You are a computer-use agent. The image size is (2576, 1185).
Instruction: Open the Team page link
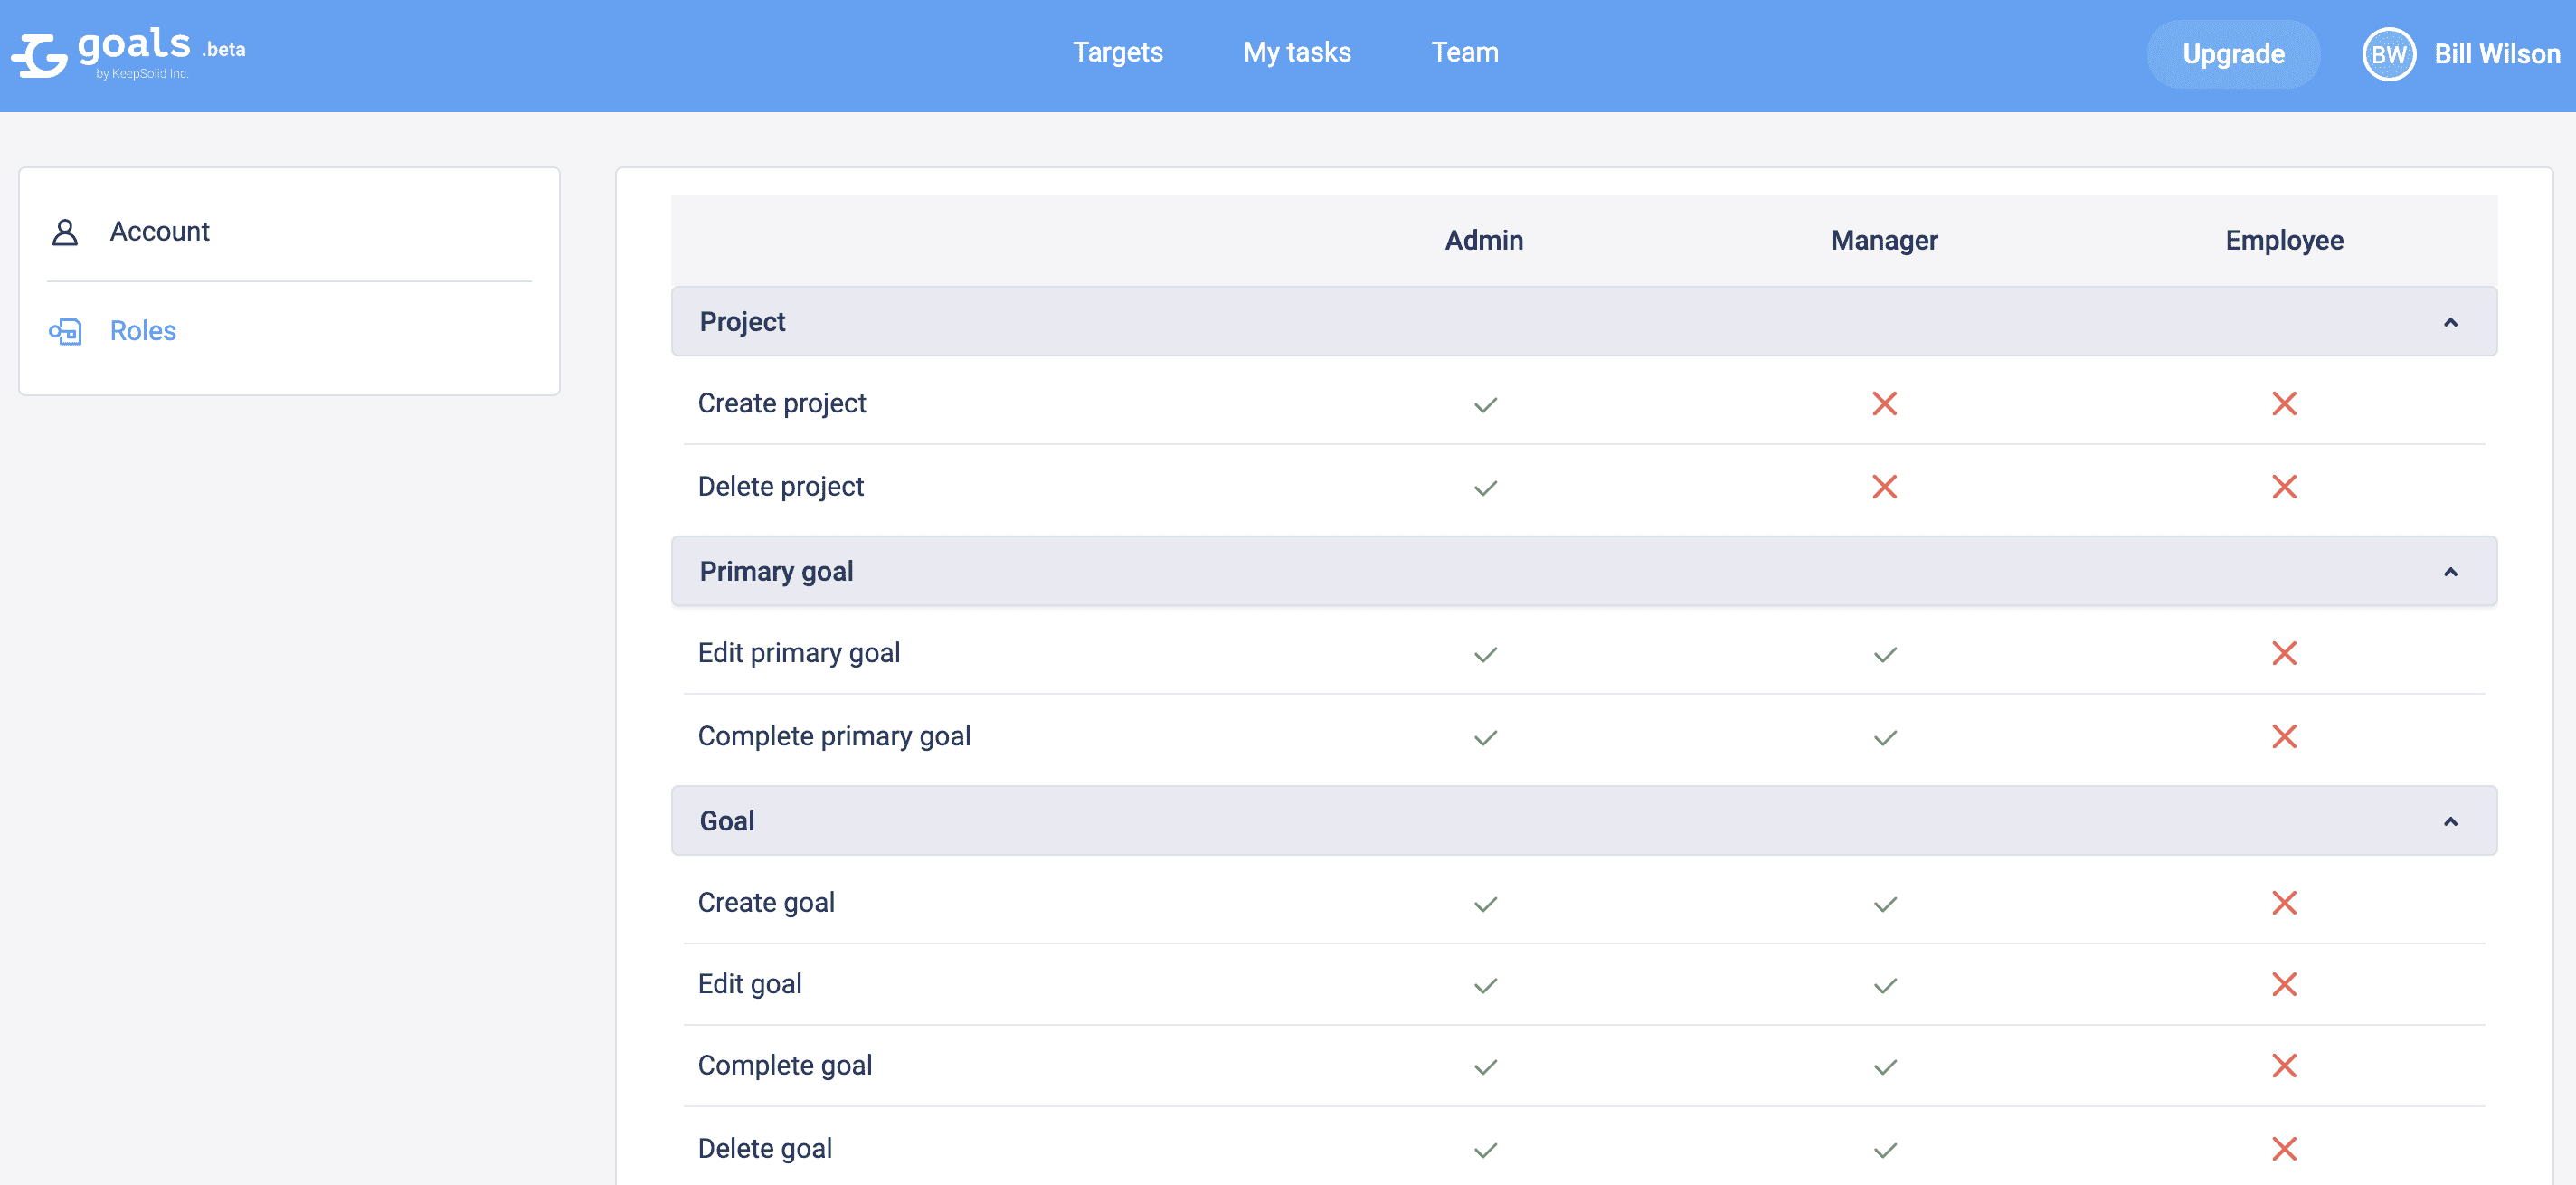pos(1465,52)
